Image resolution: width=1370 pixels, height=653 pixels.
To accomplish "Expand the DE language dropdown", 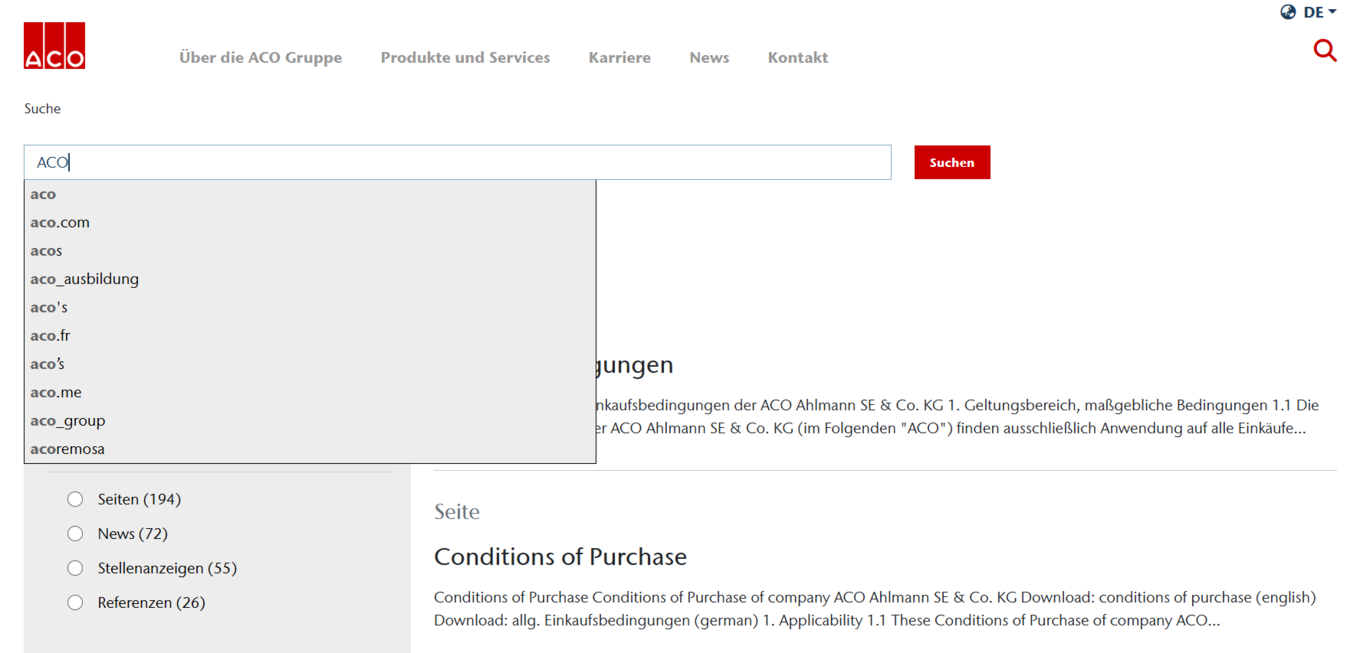I will click(x=1319, y=12).
